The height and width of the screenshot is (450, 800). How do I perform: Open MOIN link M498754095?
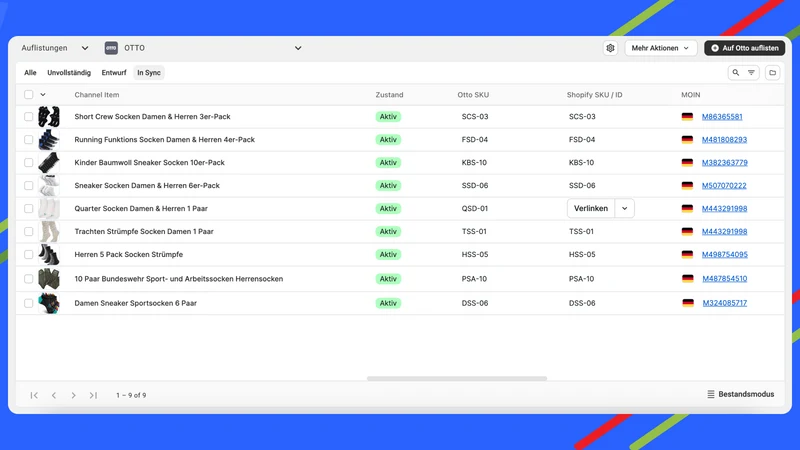click(x=724, y=255)
